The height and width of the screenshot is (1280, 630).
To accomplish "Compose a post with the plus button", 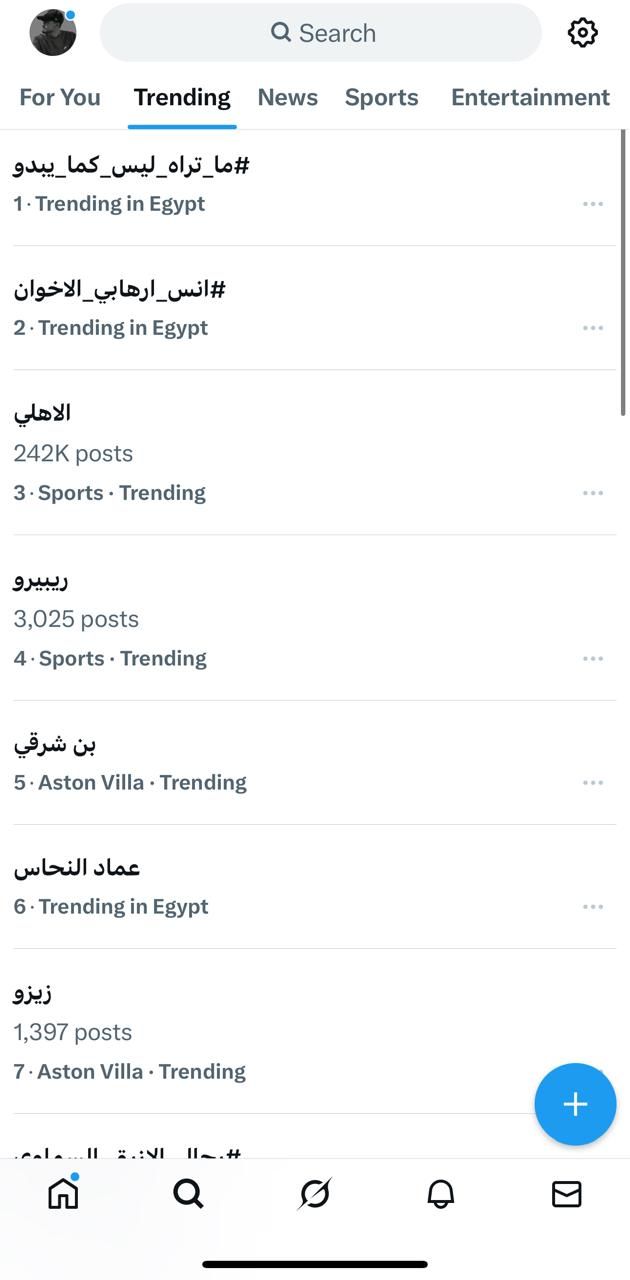I will pos(575,1104).
